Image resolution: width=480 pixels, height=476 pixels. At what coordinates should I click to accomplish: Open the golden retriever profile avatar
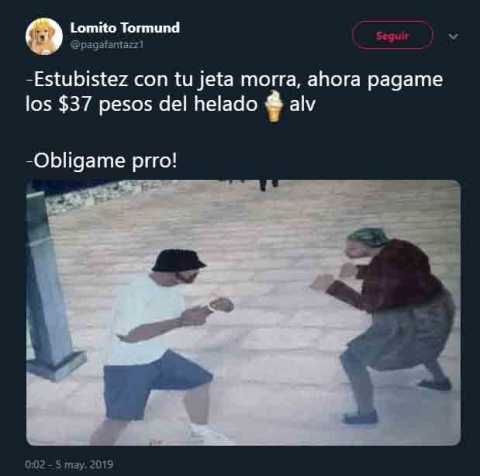click(44, 36)
